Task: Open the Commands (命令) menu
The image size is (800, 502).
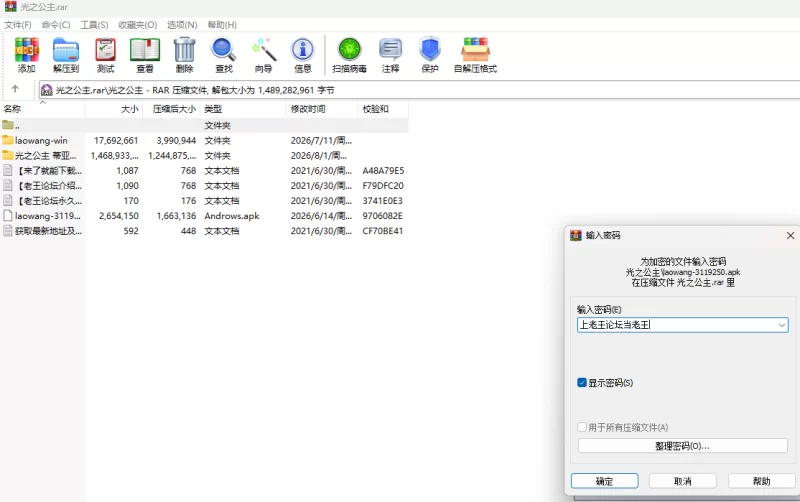Action: [x=56, y=25]
